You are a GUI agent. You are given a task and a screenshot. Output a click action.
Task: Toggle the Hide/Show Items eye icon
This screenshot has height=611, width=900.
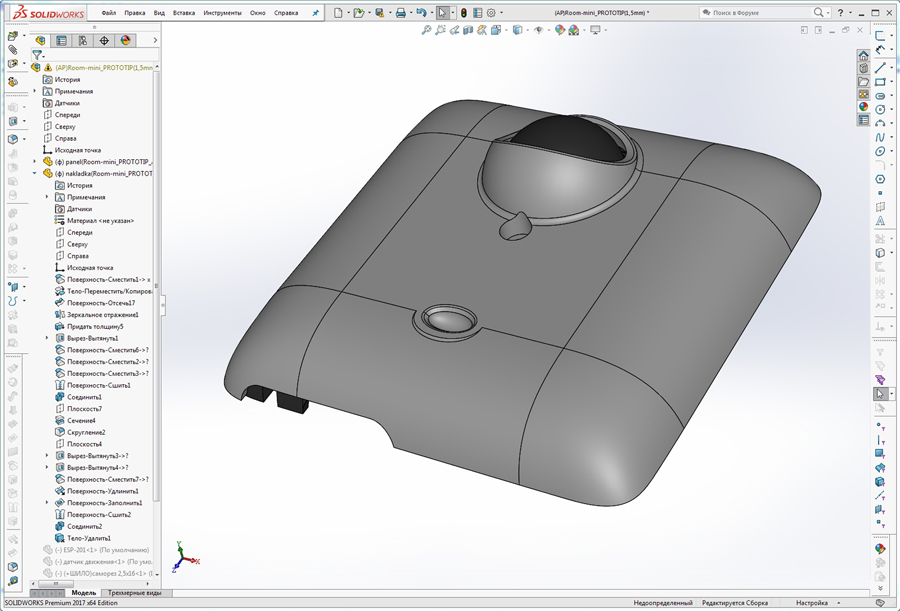(x=539, y=31)
